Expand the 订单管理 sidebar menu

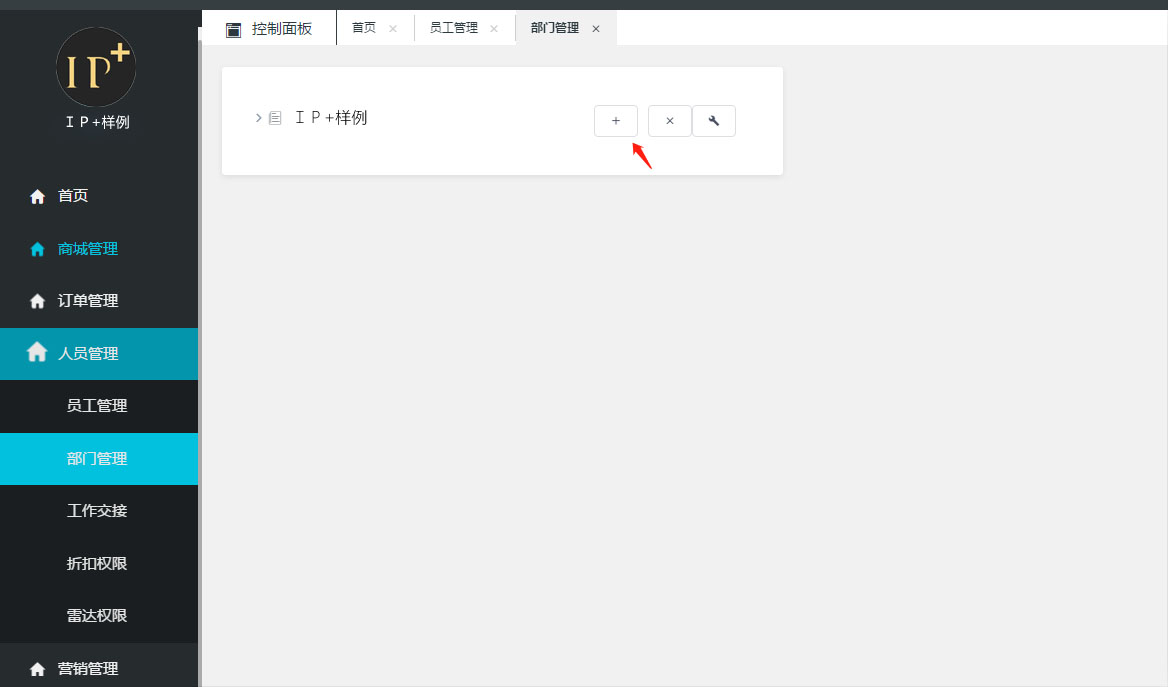coord(88,301)
